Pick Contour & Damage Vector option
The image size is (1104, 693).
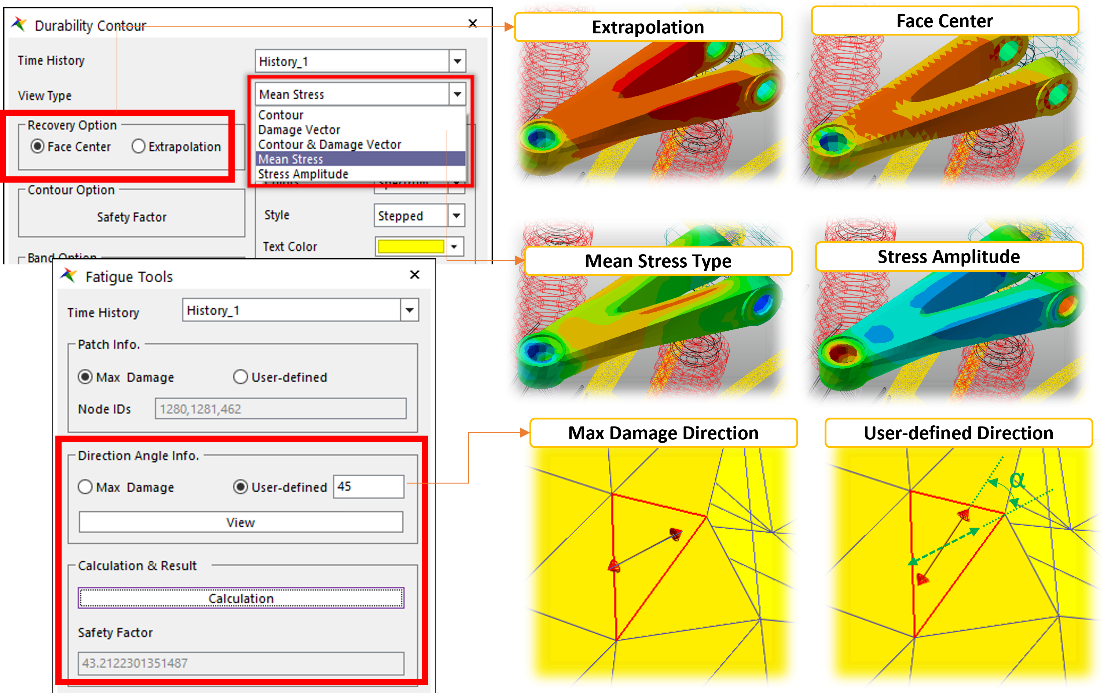pyautogui.click(x=329, y=145)
